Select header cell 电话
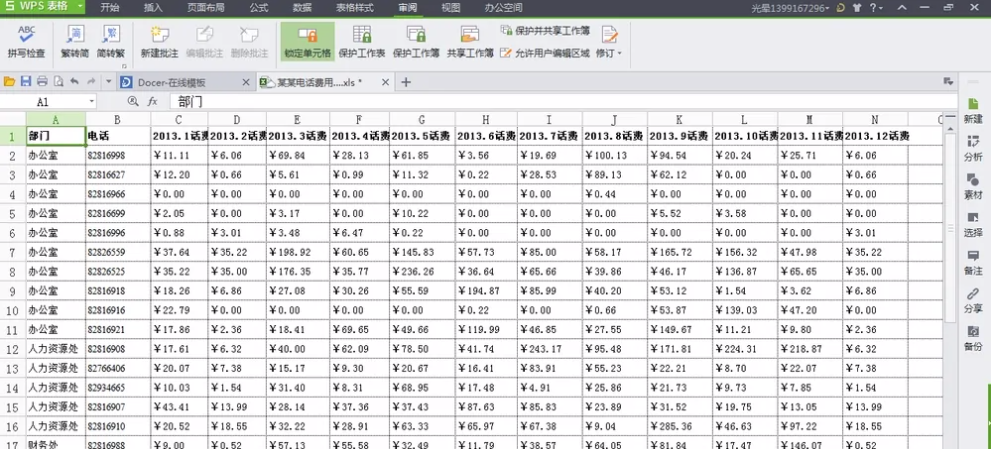This screenshot has height=449, width=991. coord(118,136)
